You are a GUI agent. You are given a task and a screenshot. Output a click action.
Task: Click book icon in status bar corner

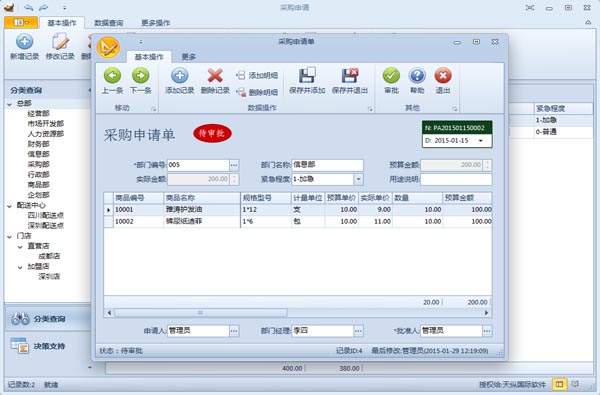click(575, 384)
